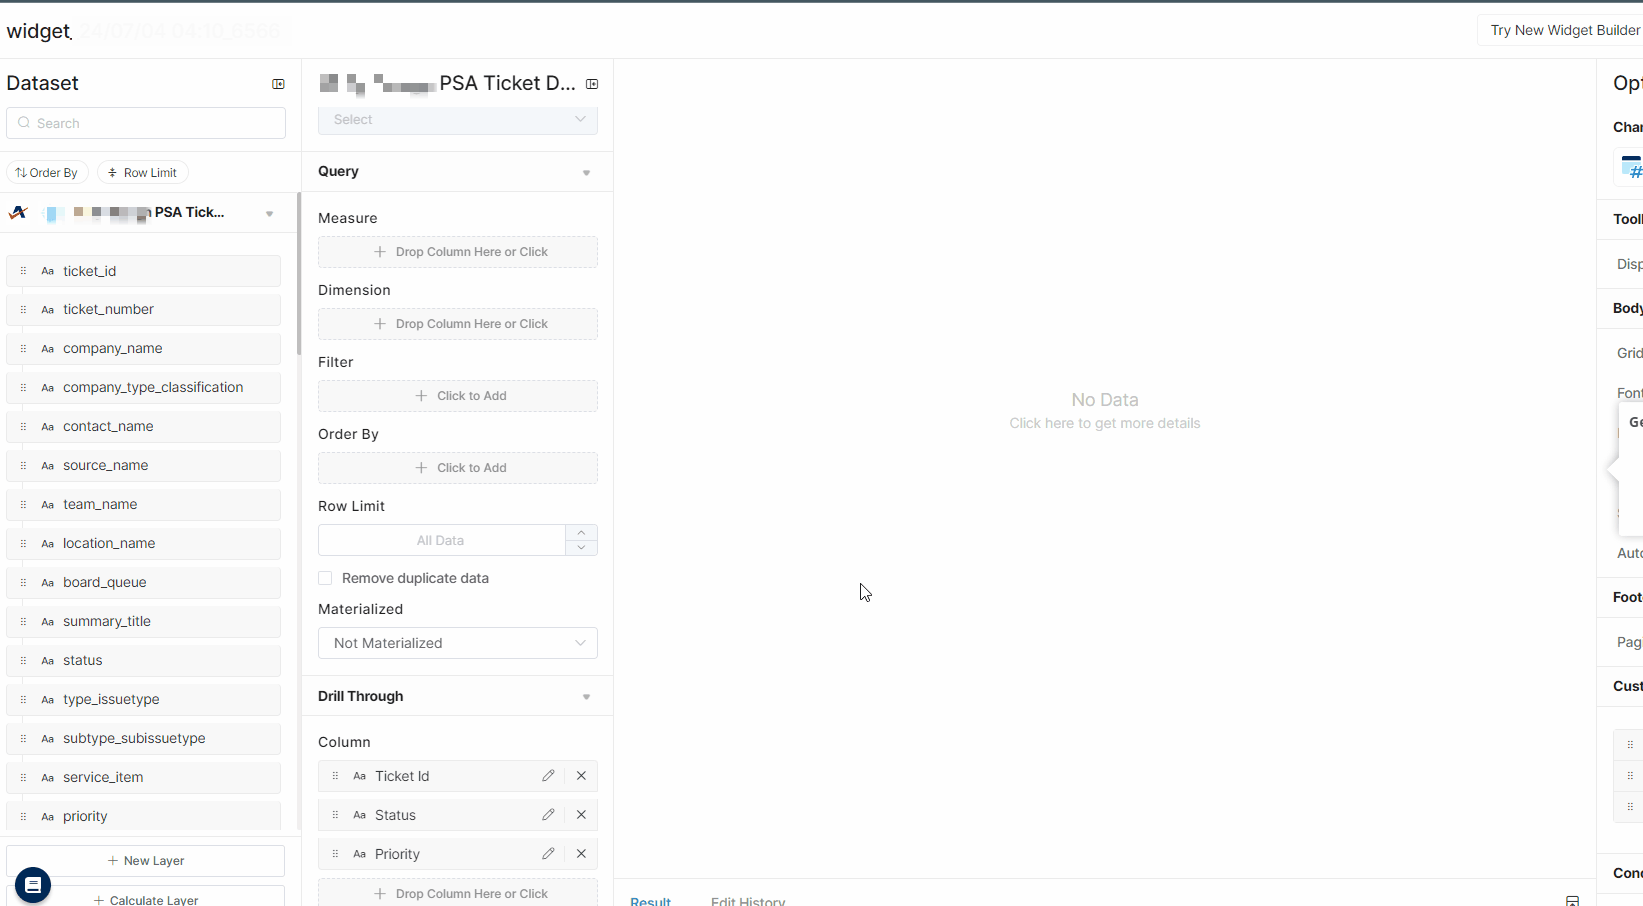Select the Result tab
1643x906 pixels.
pos(650,899)
